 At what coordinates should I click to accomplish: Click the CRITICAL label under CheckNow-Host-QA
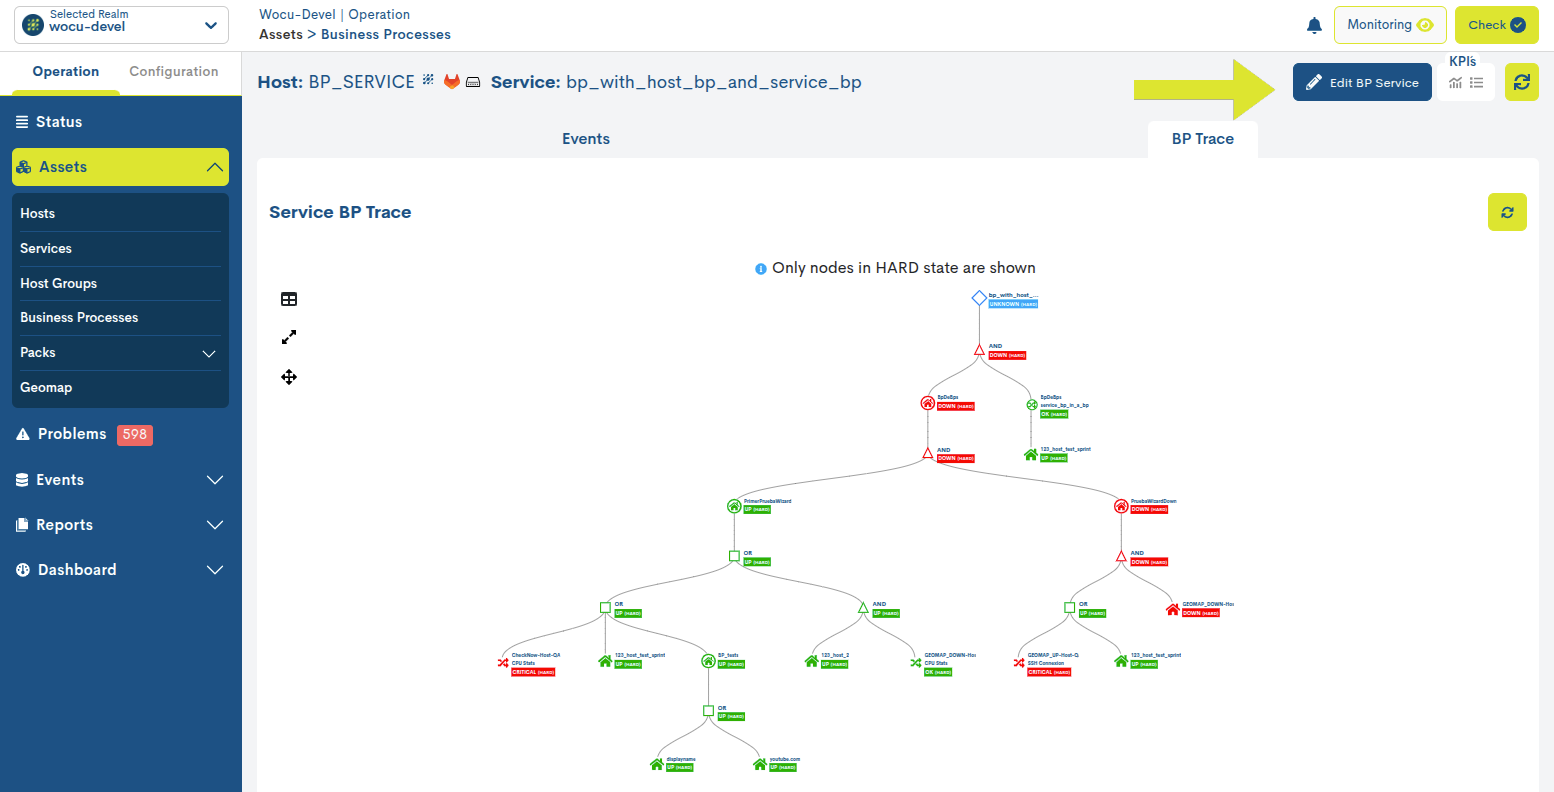[x=533, y=672]
